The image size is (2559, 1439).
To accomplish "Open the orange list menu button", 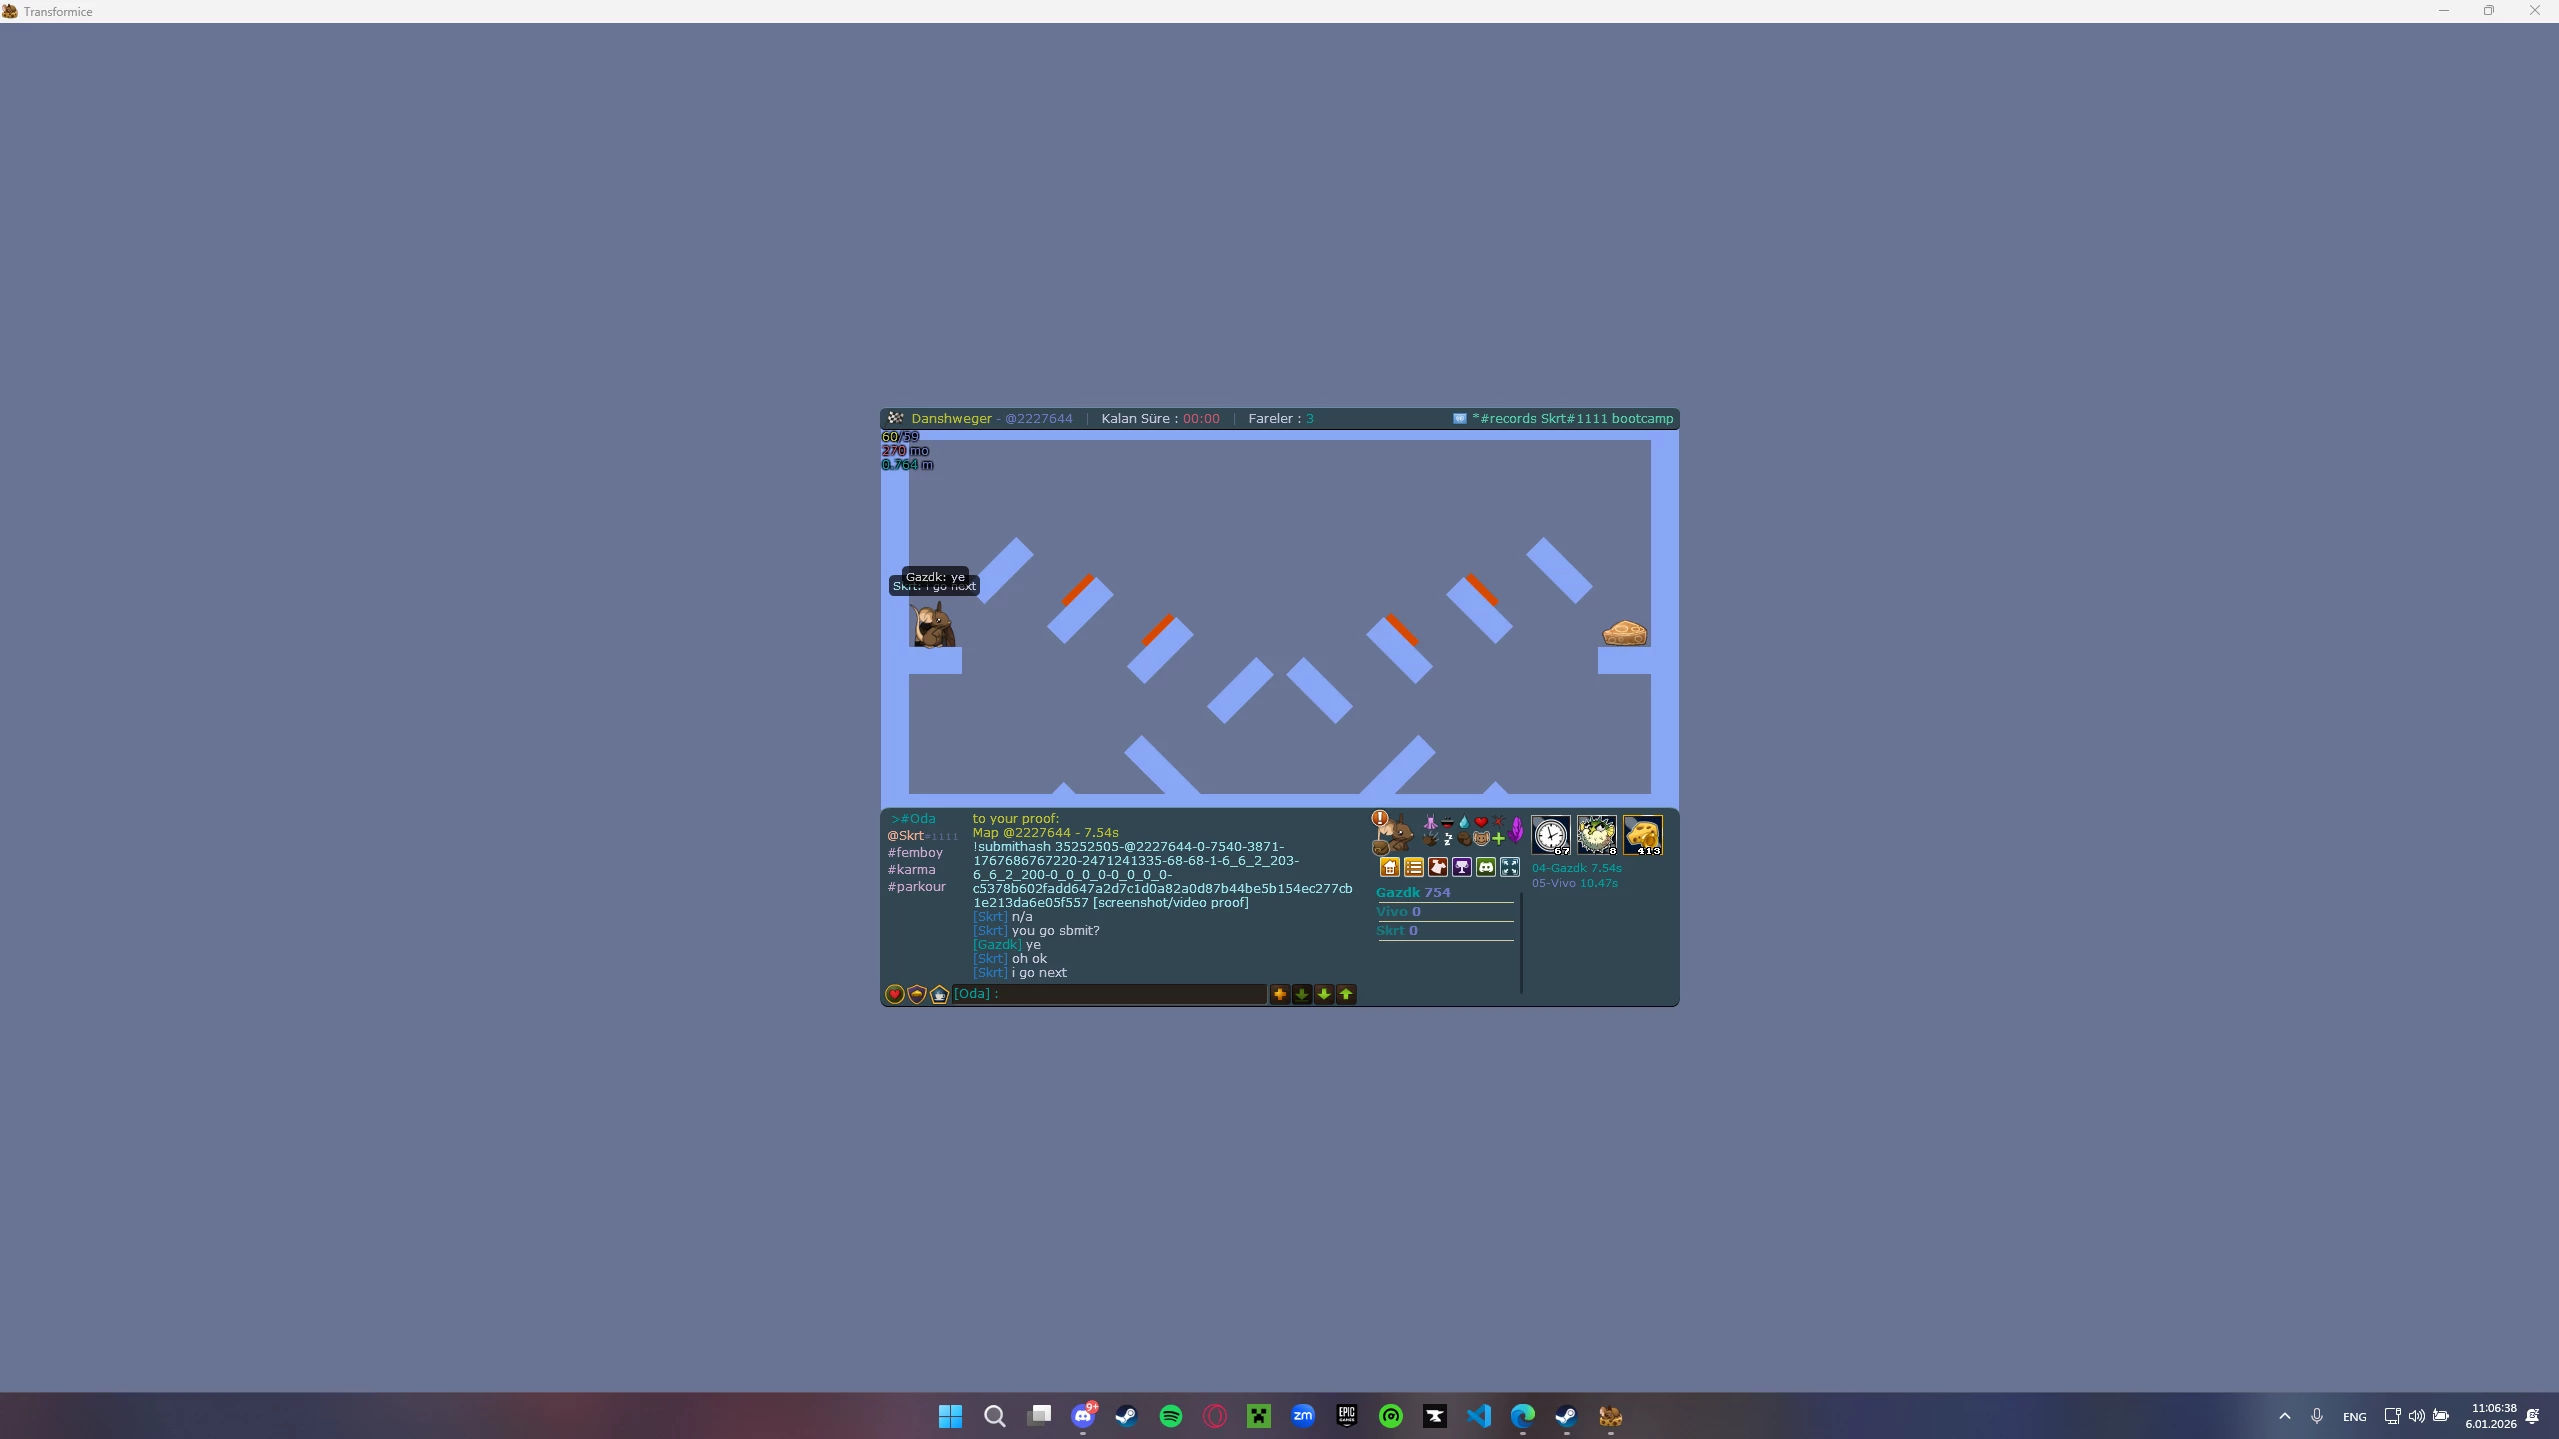I will click(1413, 867).
